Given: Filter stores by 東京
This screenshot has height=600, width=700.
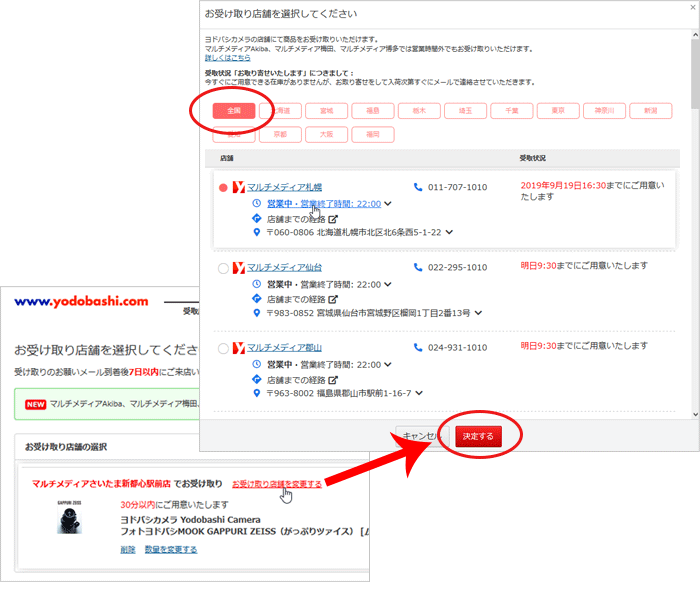Looking at the screenshot, I should (x=558, y=111).
